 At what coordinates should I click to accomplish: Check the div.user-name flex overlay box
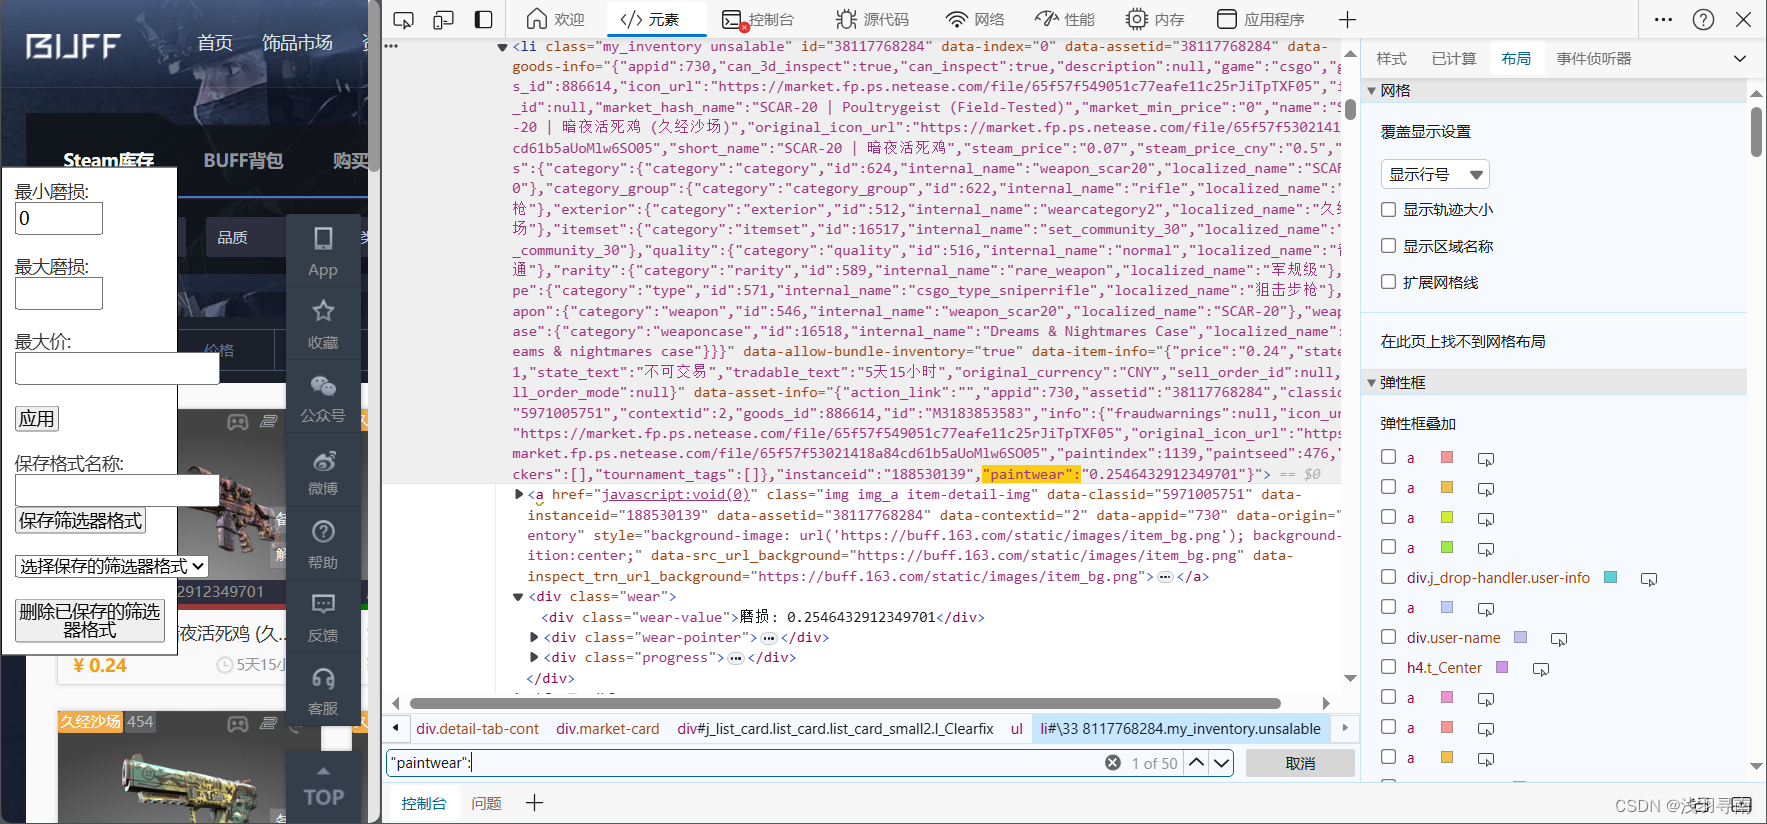click(1388, 636)
